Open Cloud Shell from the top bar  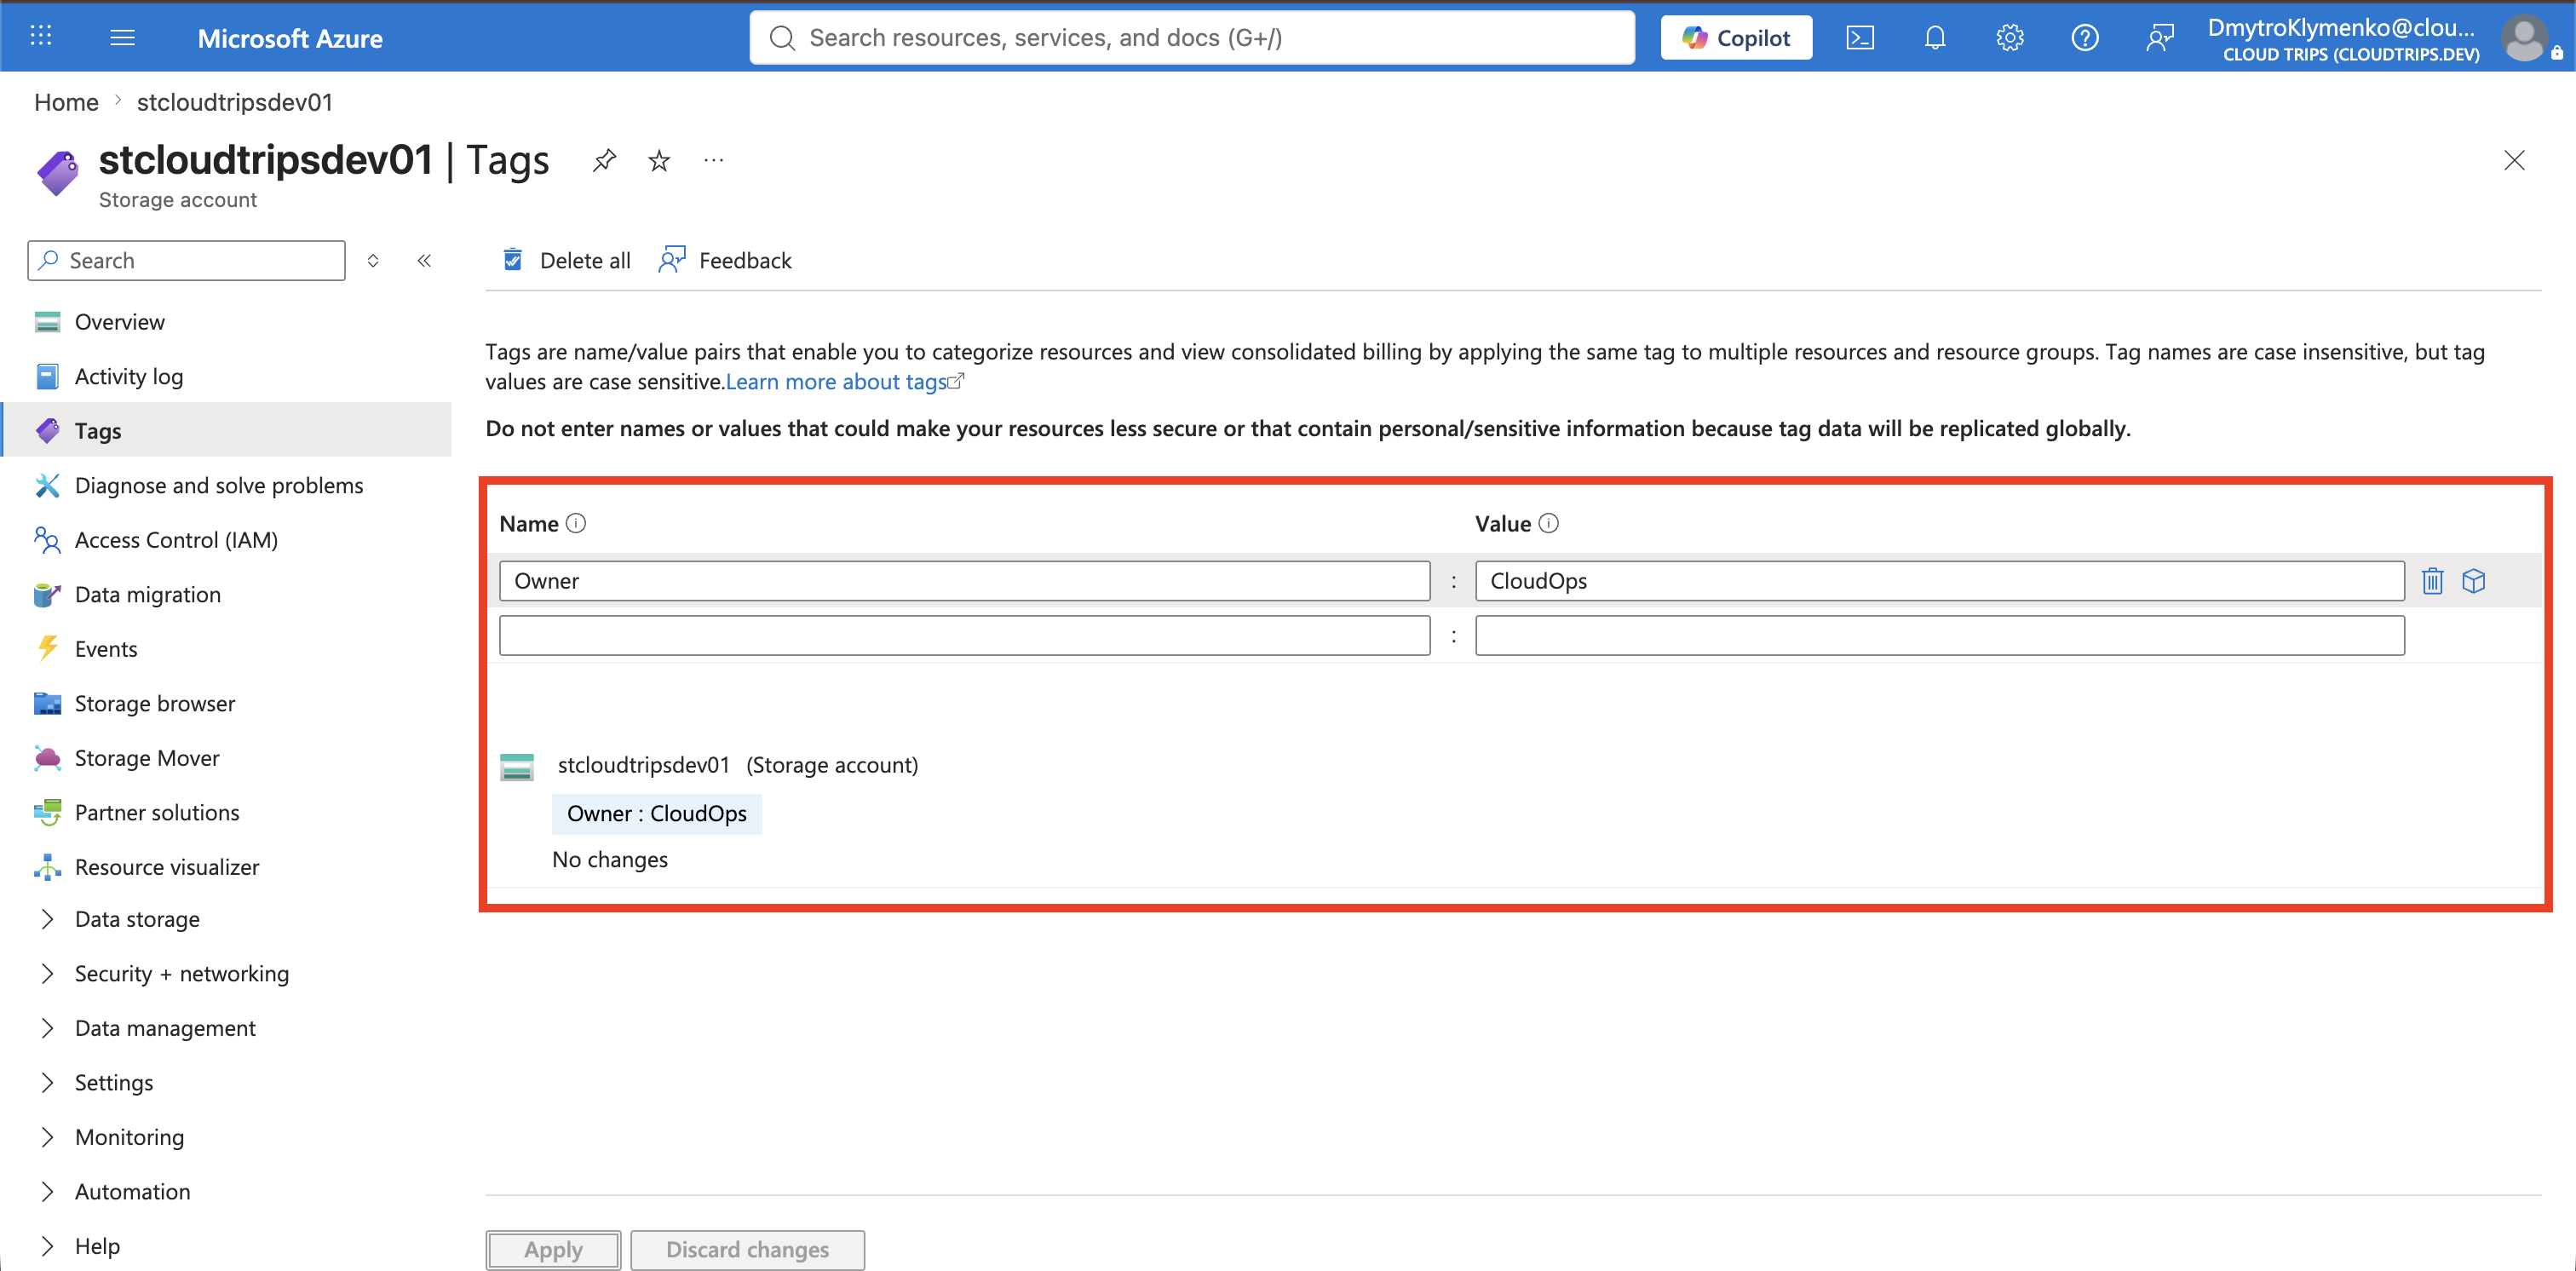1859,38
